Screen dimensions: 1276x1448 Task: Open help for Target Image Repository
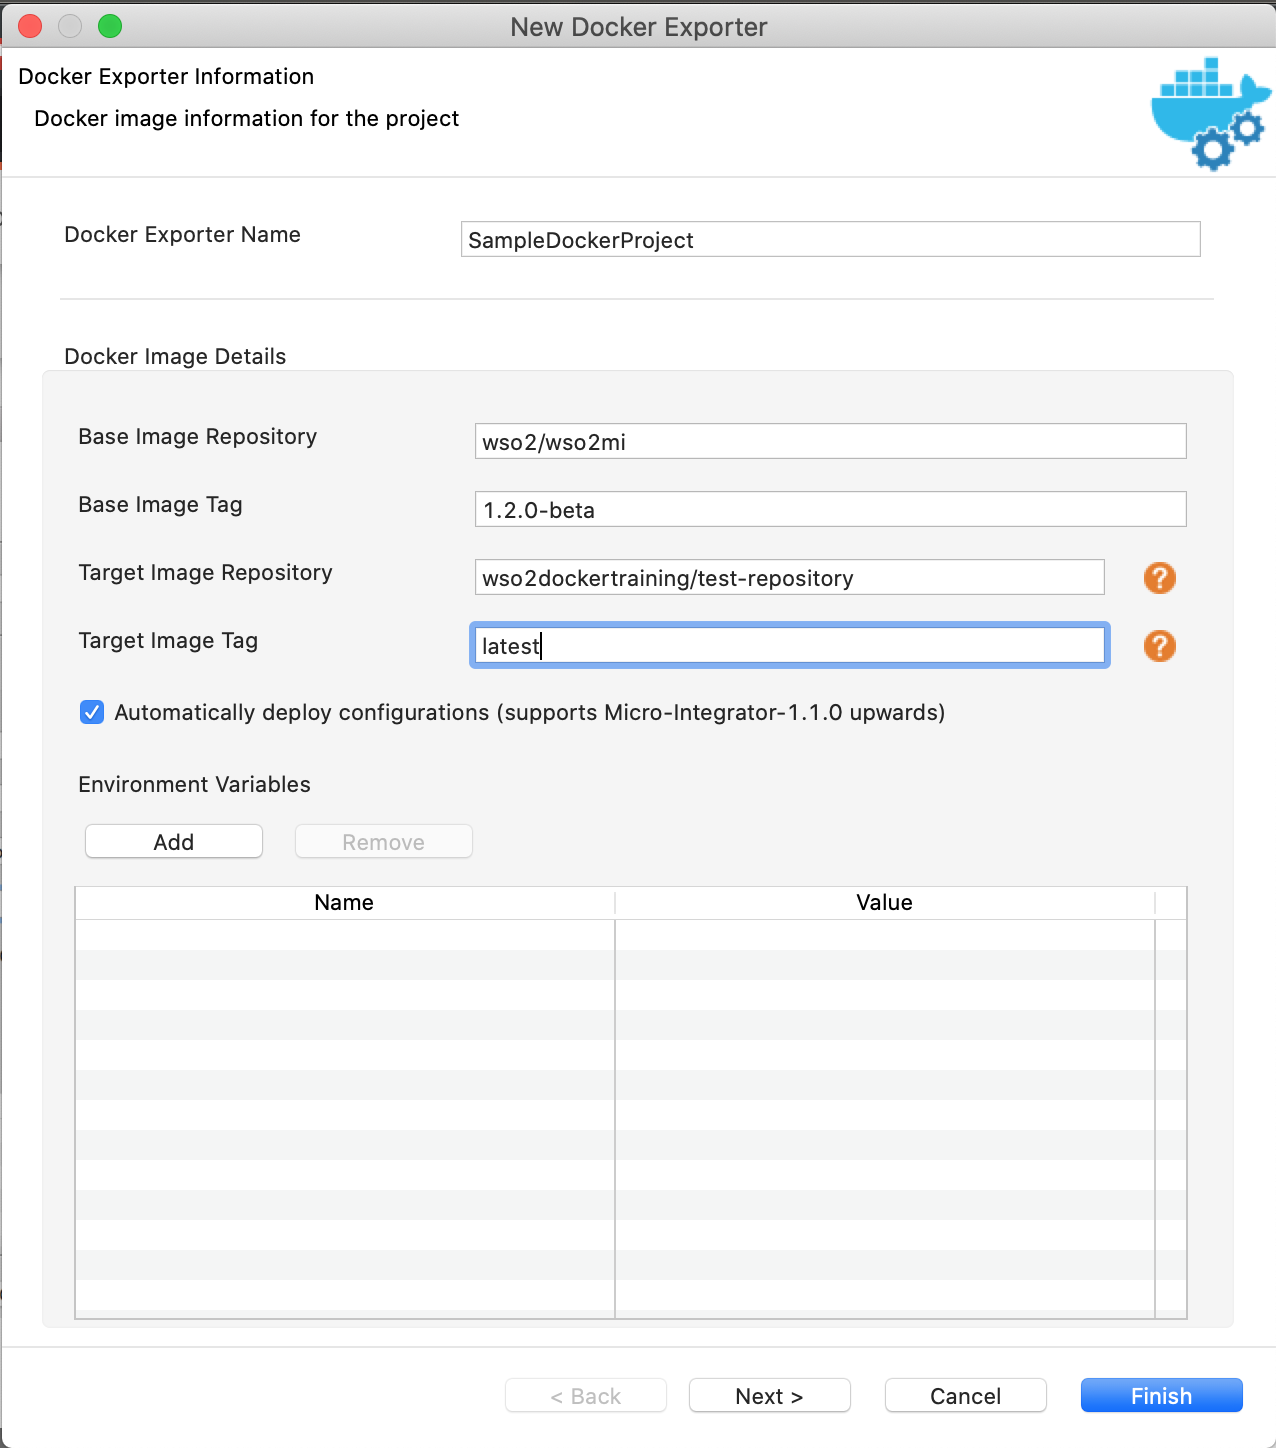coord(1160,578)
